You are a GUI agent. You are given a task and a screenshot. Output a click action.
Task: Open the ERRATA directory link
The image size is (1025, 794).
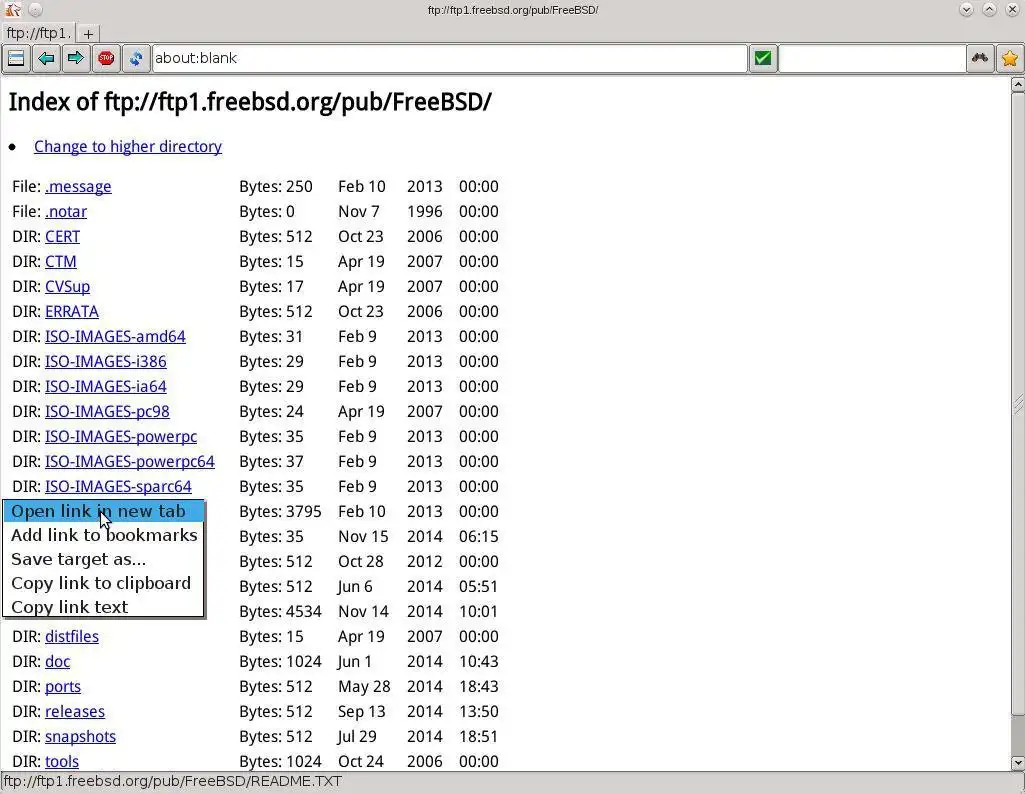click(72, 312)
